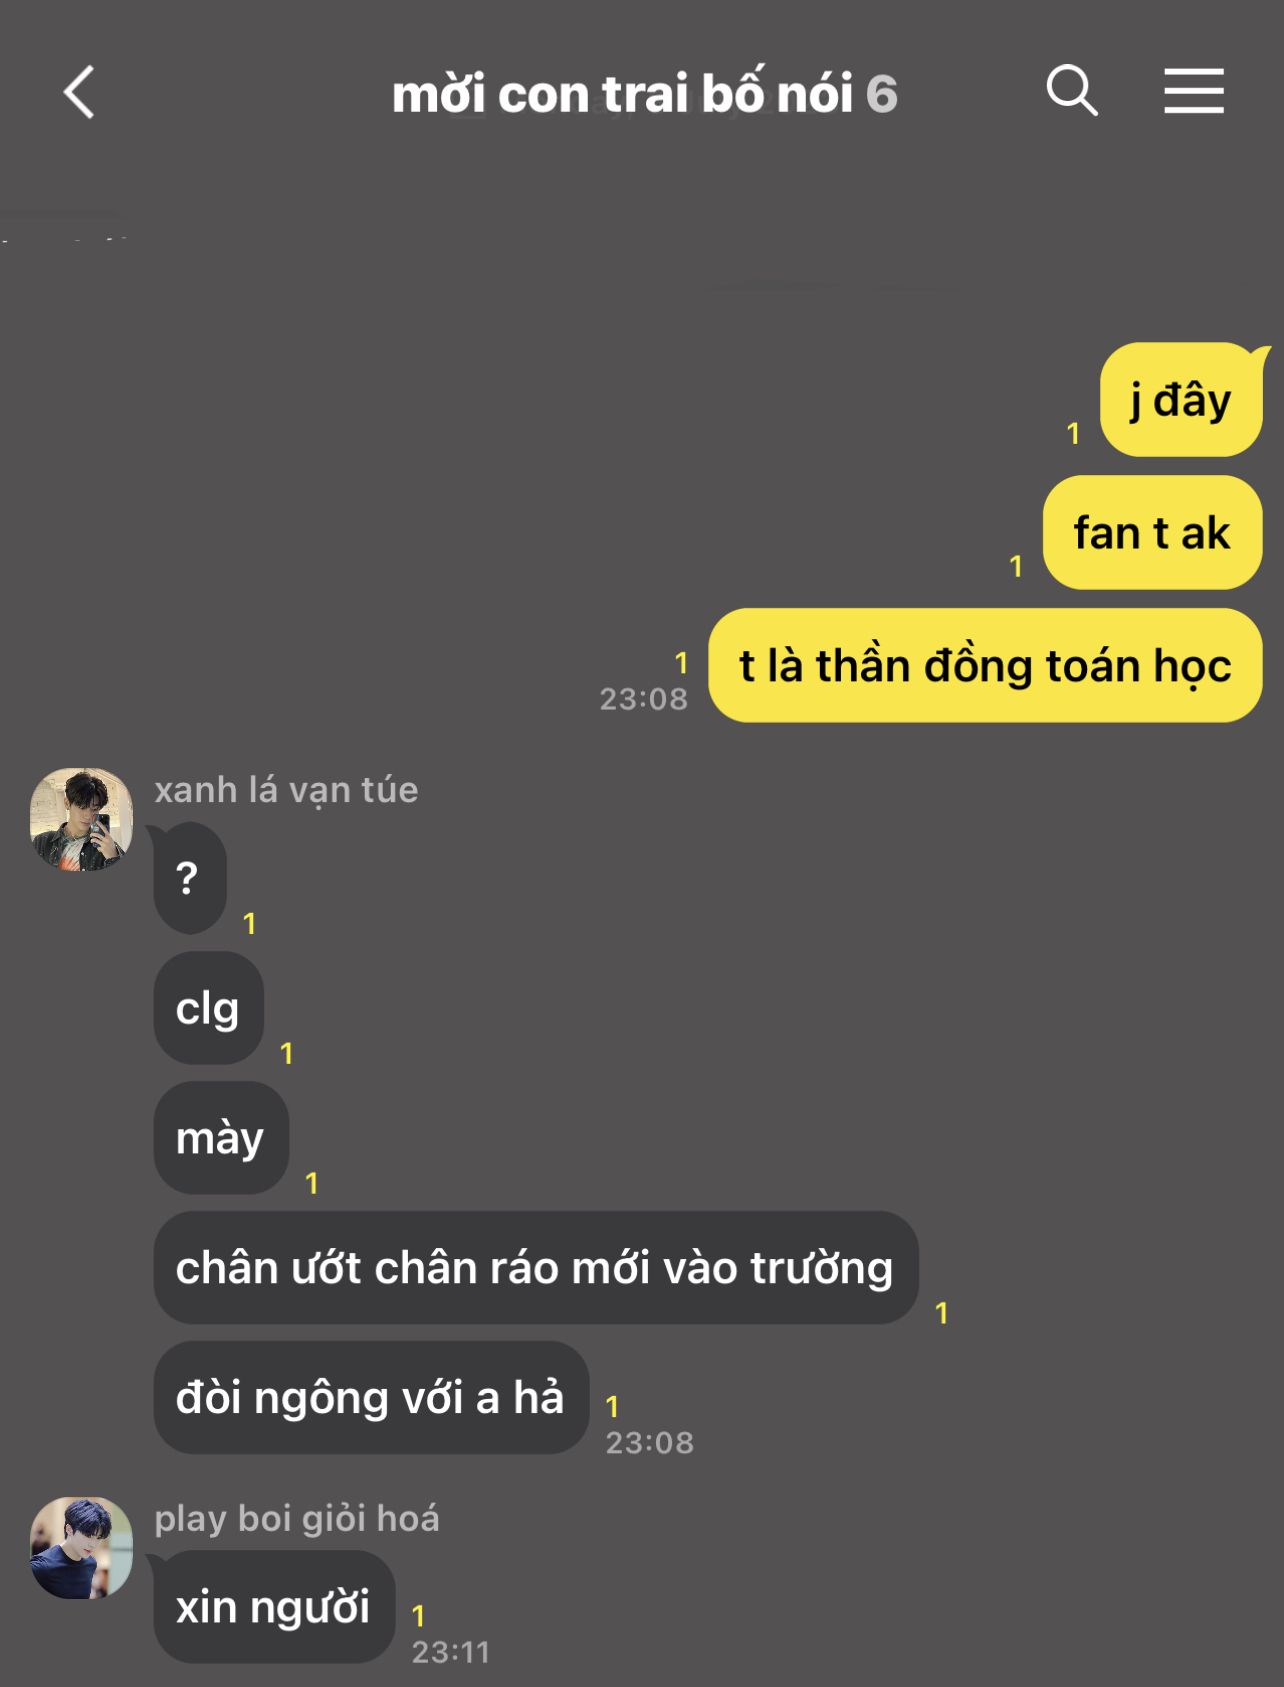Tap member count '6' in header
This screenshot has width=1284, height=1687.
point(881,95)
